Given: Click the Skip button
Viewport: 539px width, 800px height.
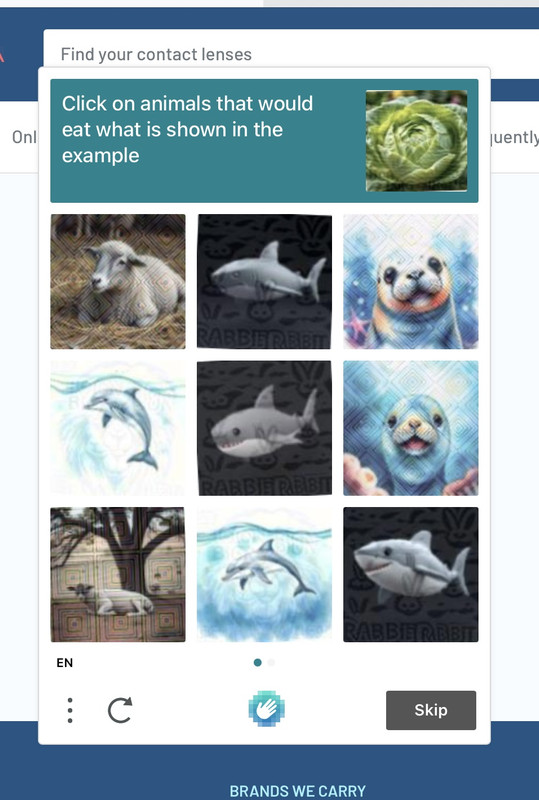Looking at the screenshot, I should click(431, 710).
